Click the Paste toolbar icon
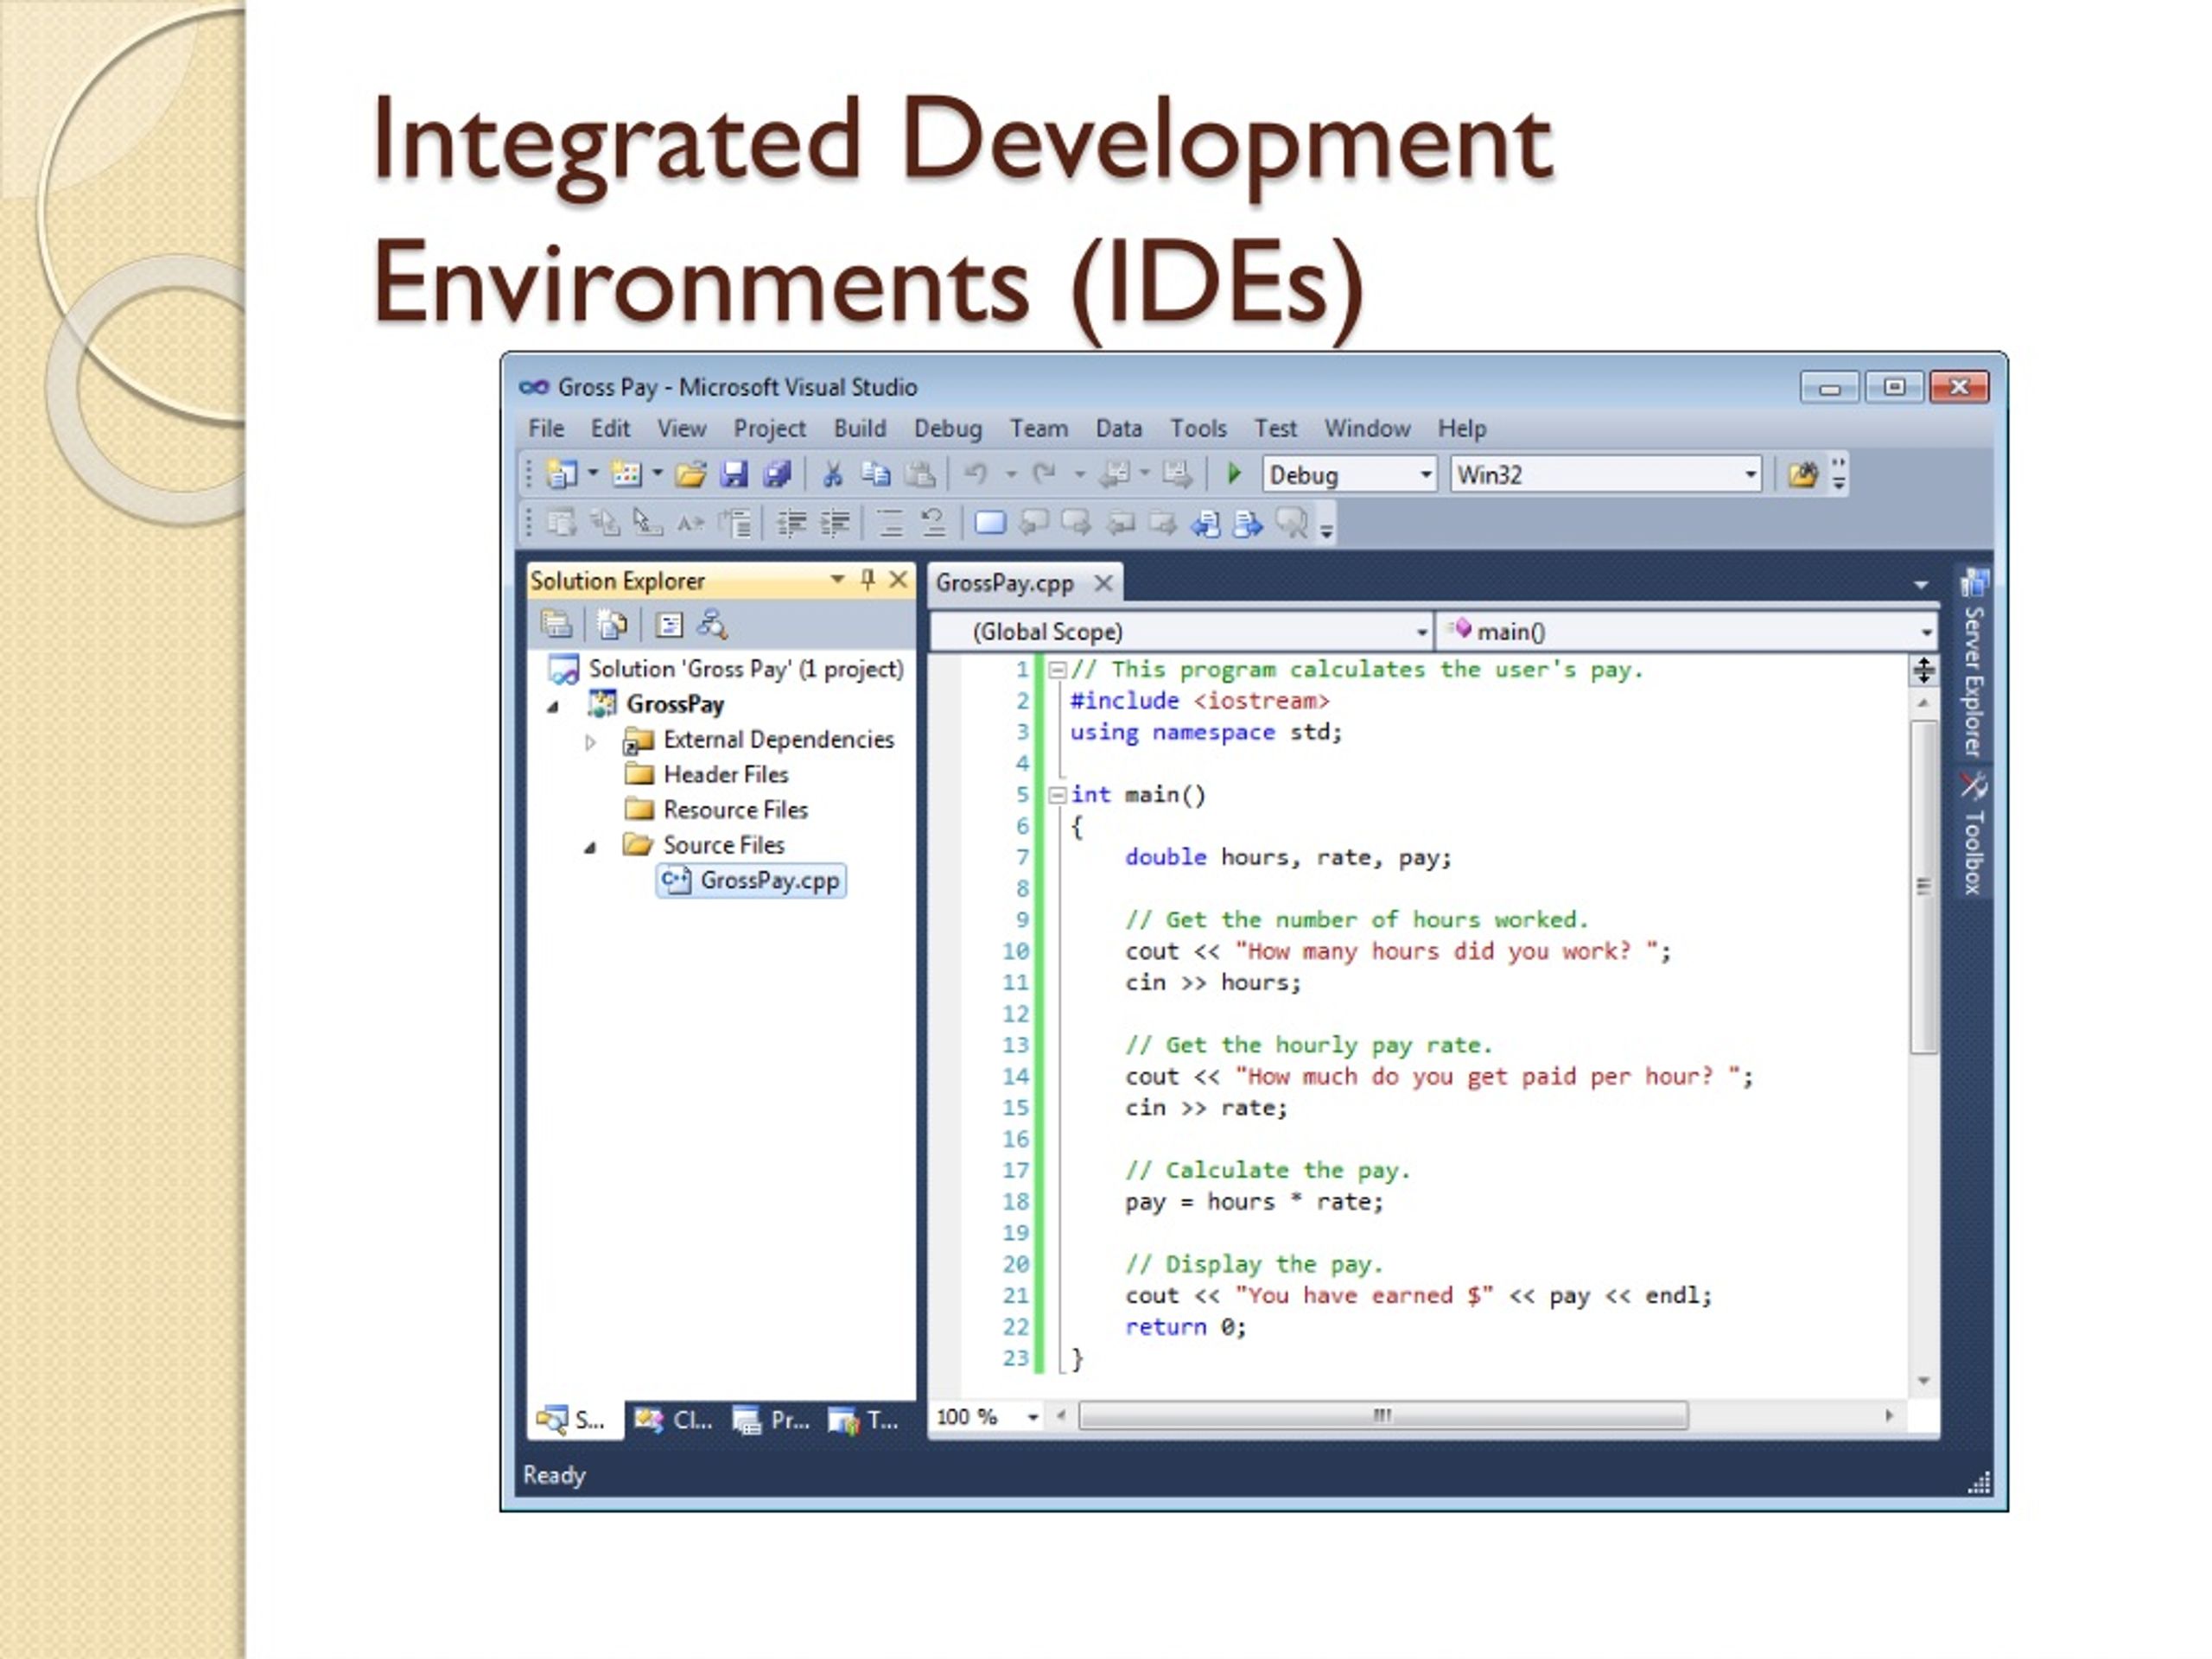The image size is (2212, 1659). tap(920, 474)
